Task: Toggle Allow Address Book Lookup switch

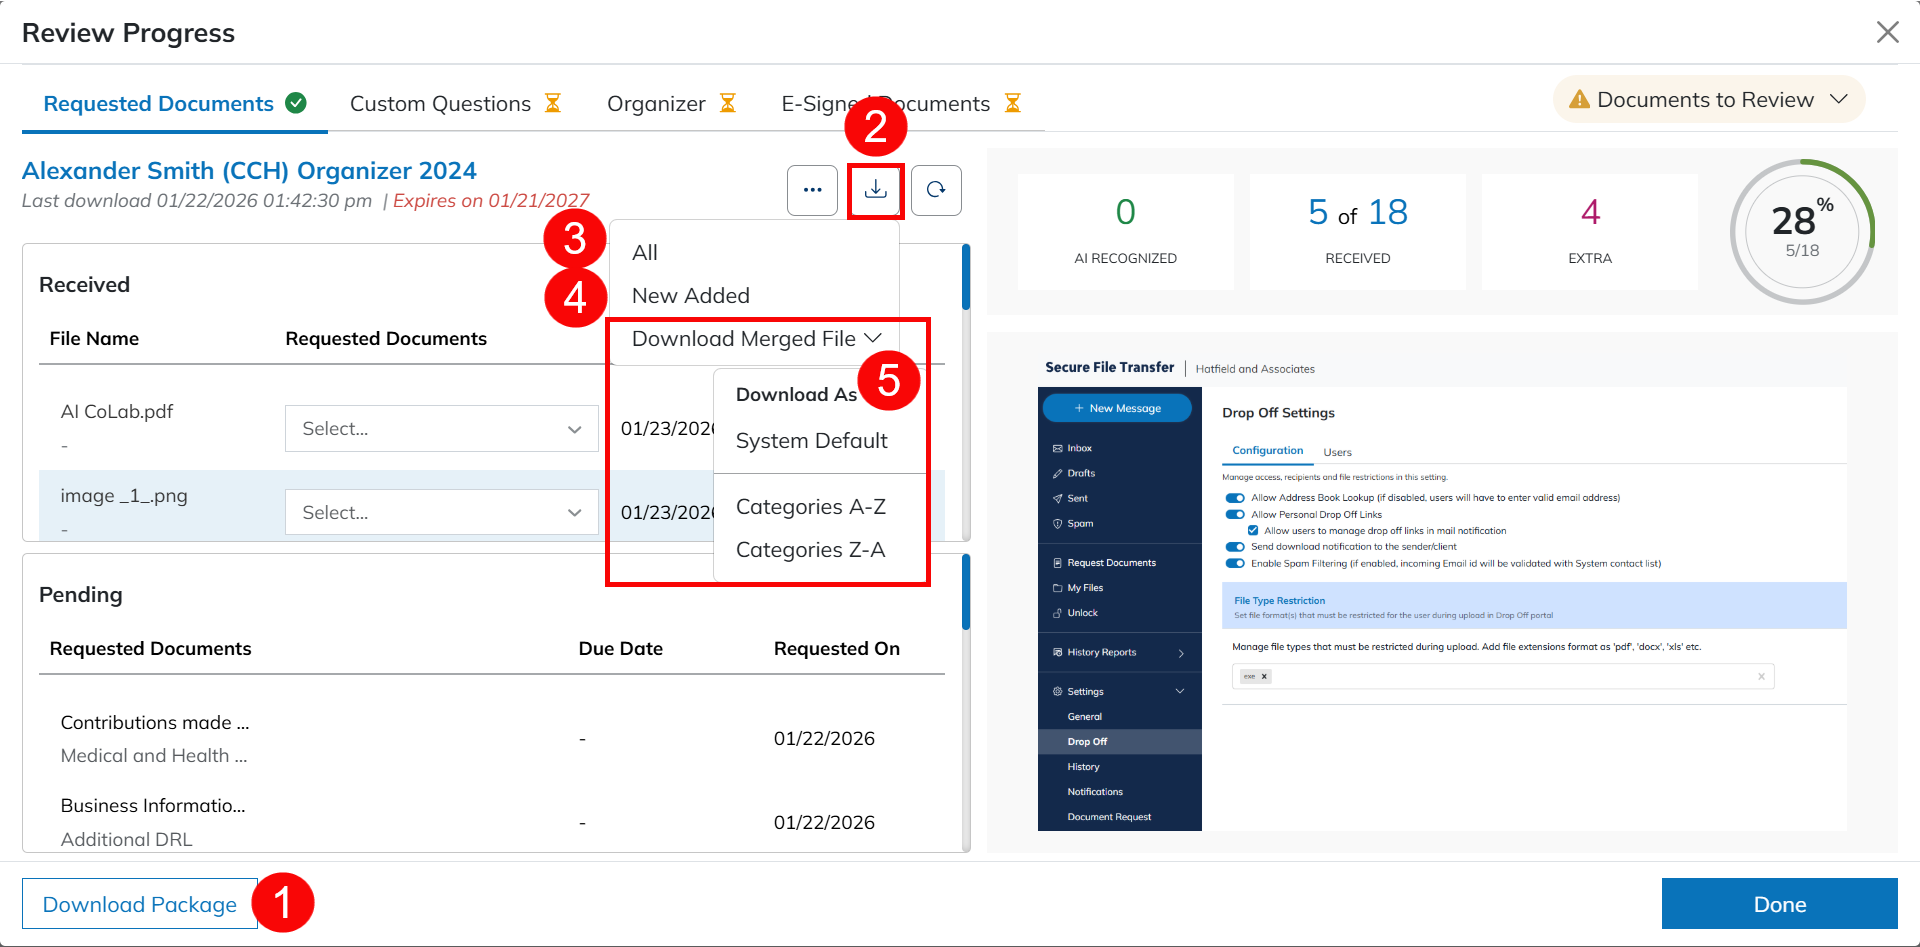Action: [1235, 498]
